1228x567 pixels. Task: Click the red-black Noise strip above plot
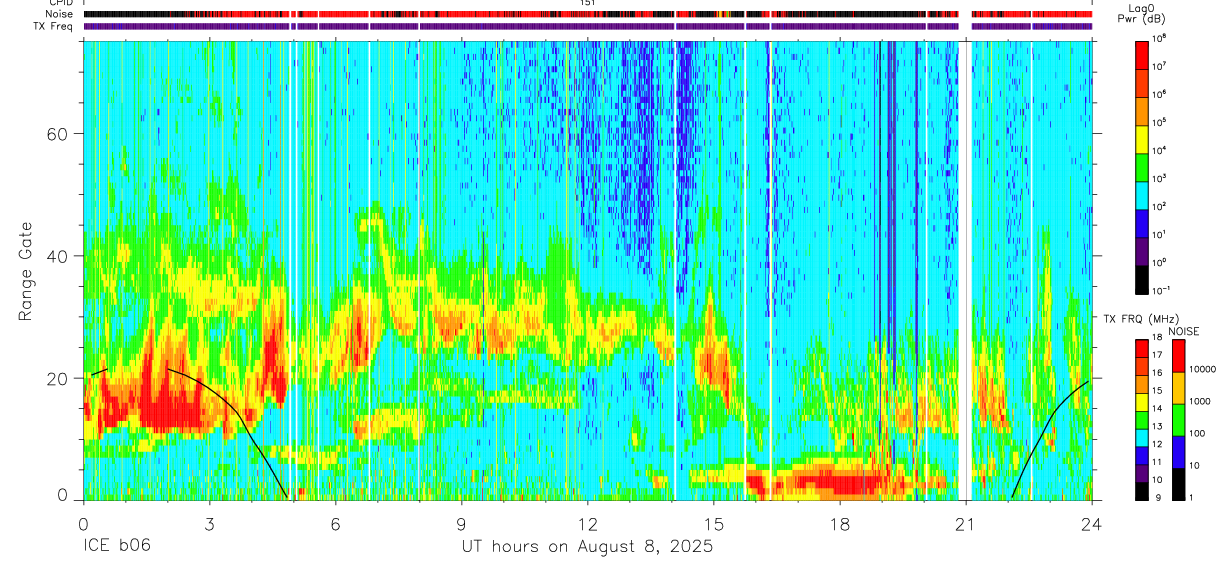click(588, 14)
